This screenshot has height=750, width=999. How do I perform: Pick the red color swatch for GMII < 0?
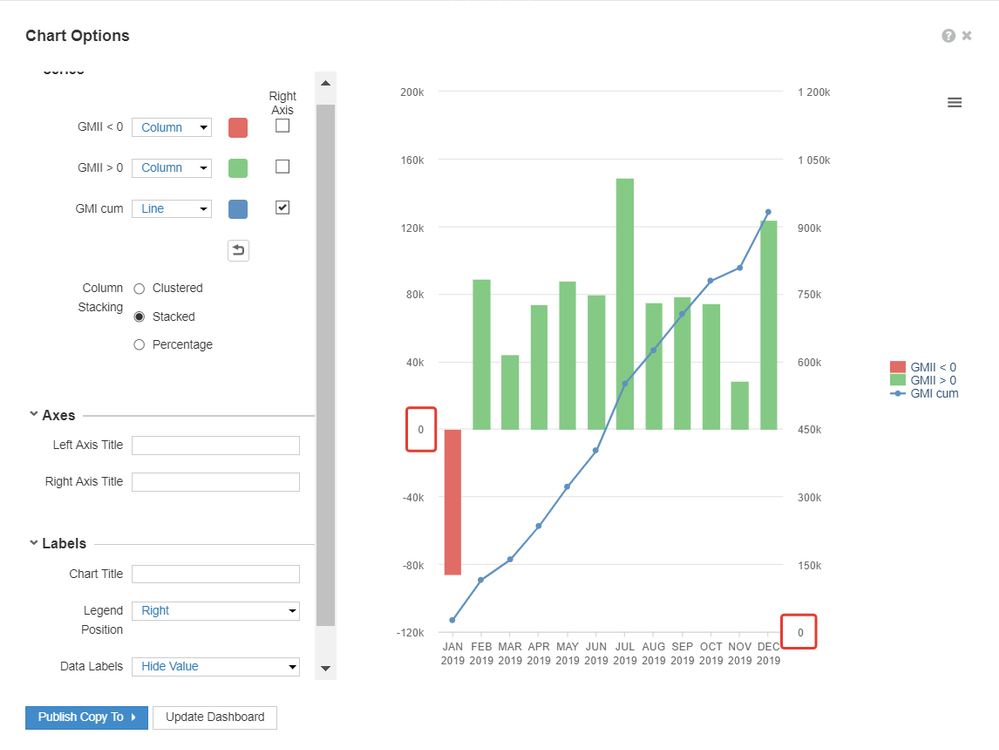(238, 127)
